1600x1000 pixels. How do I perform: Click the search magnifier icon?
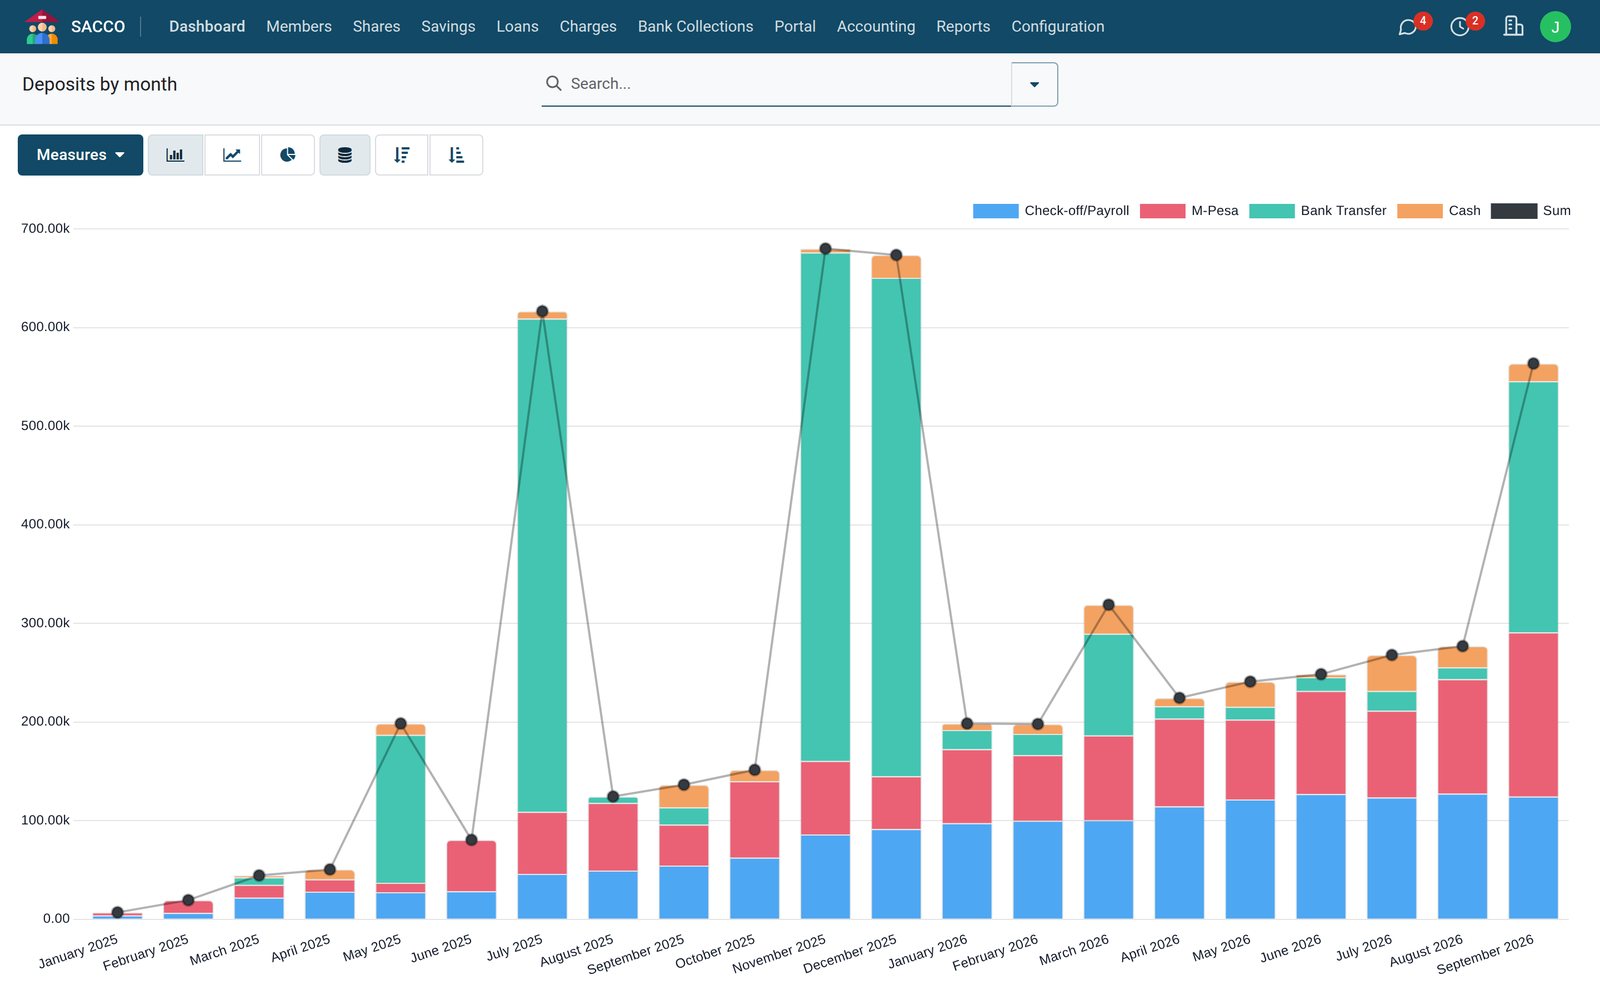coord(553,83)
